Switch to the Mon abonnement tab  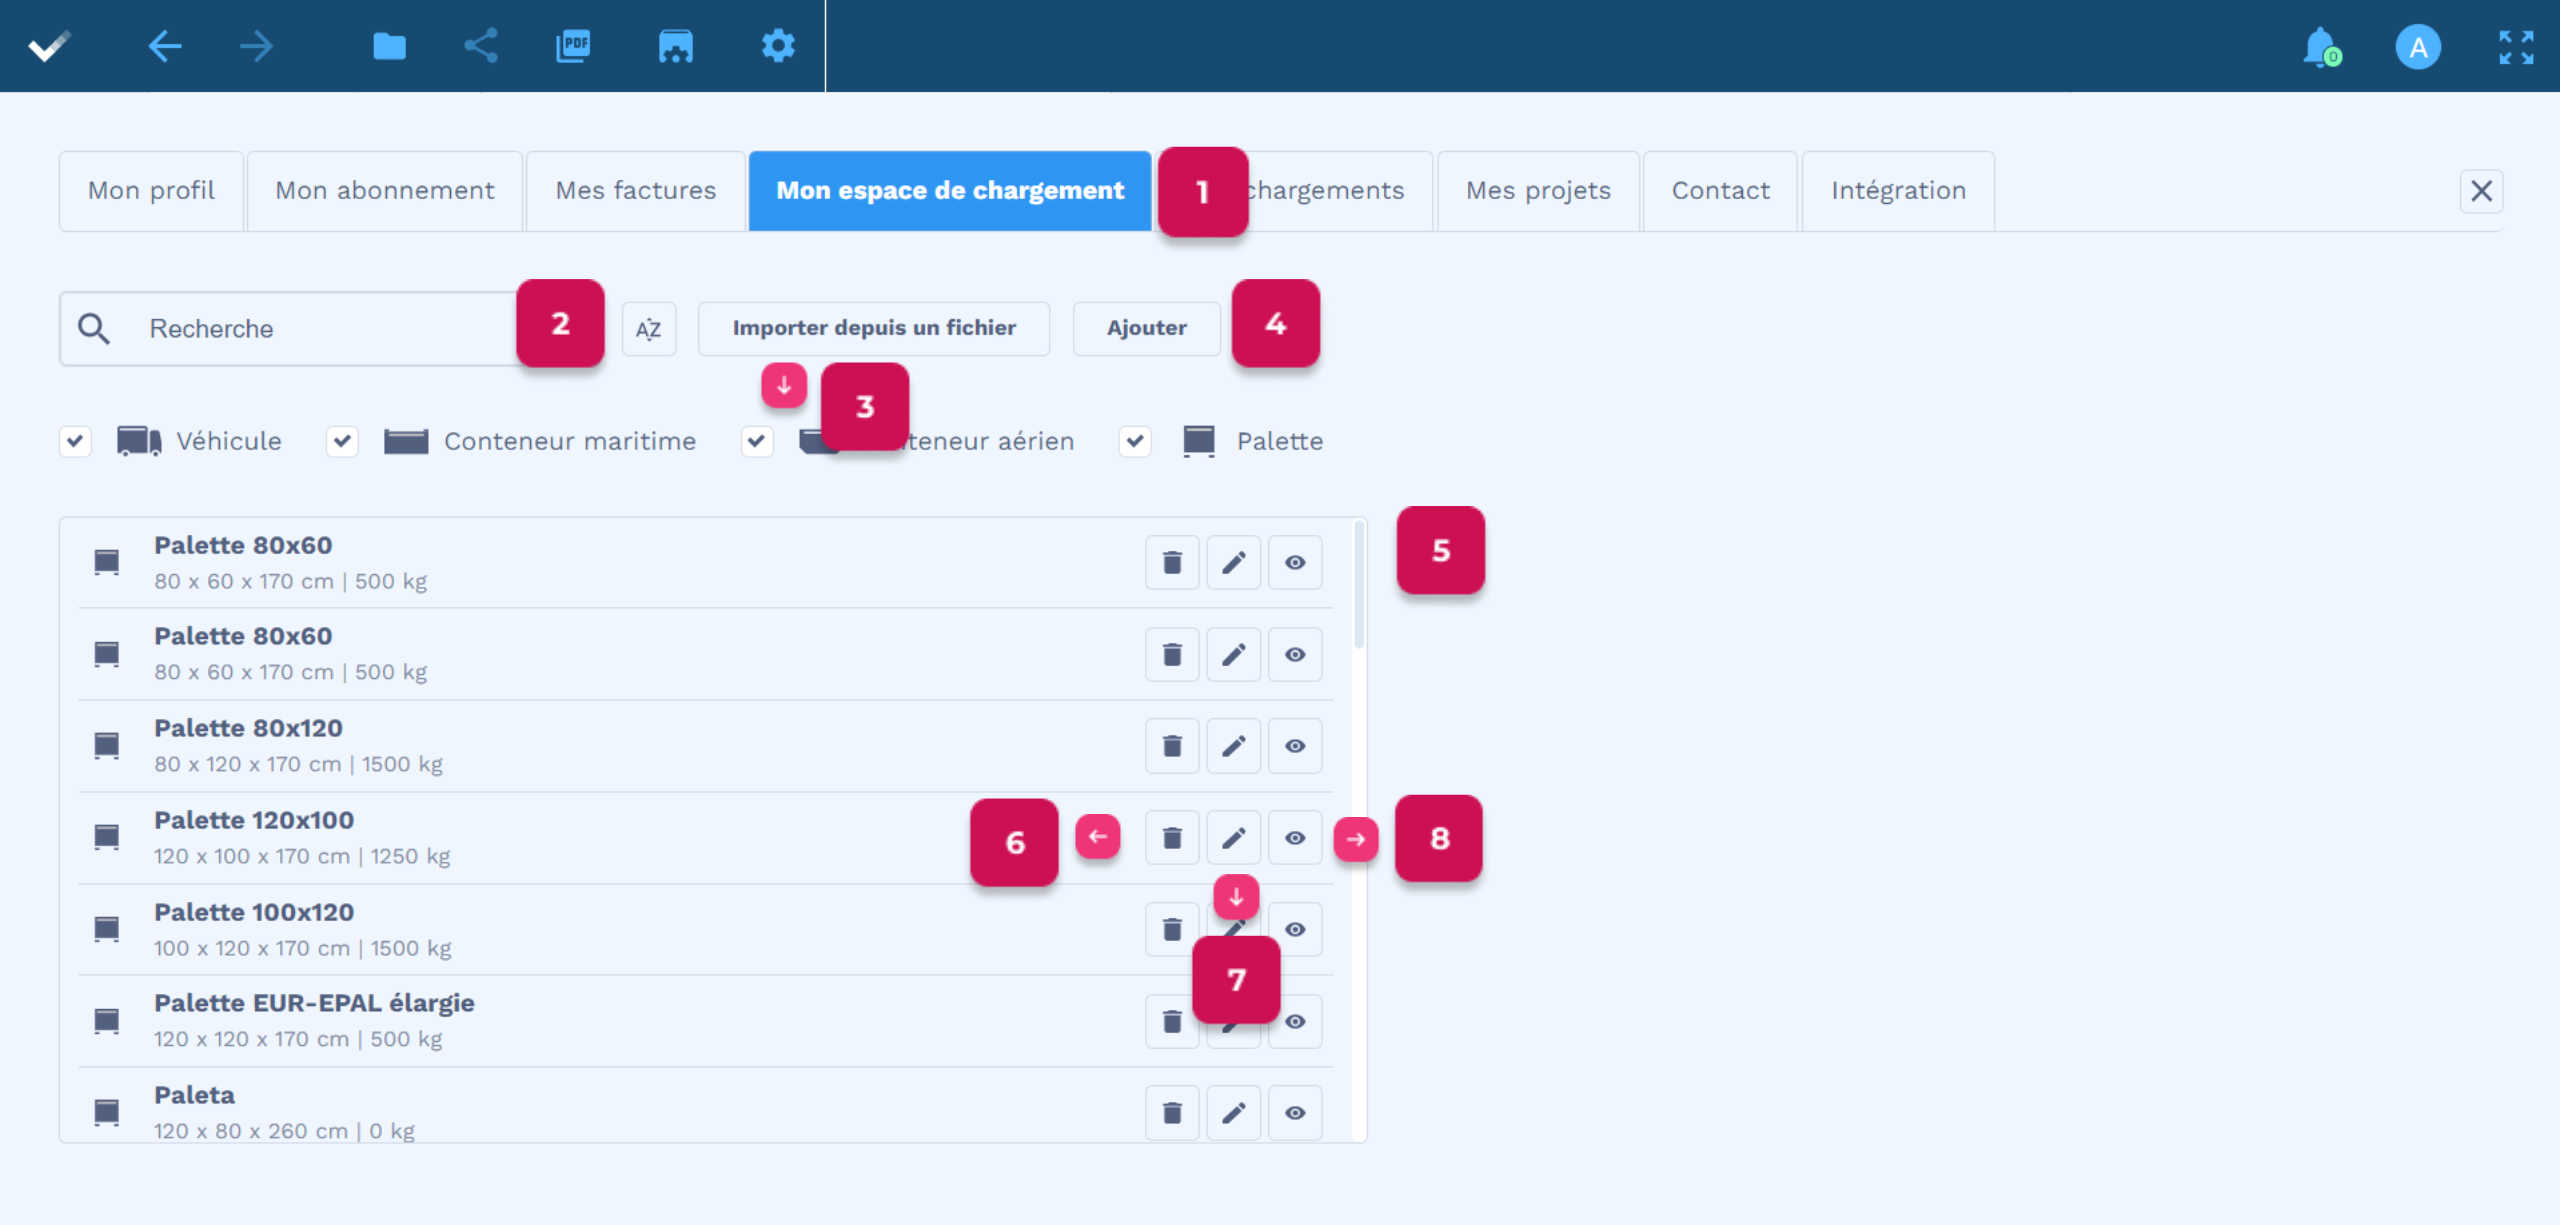385,191
